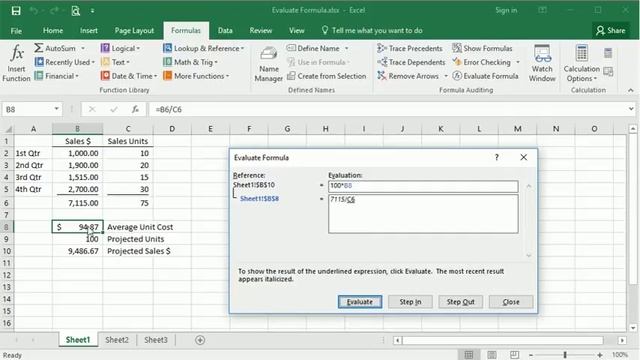Toggle Show Formulas
640x360 pixels.
(482, 48)
